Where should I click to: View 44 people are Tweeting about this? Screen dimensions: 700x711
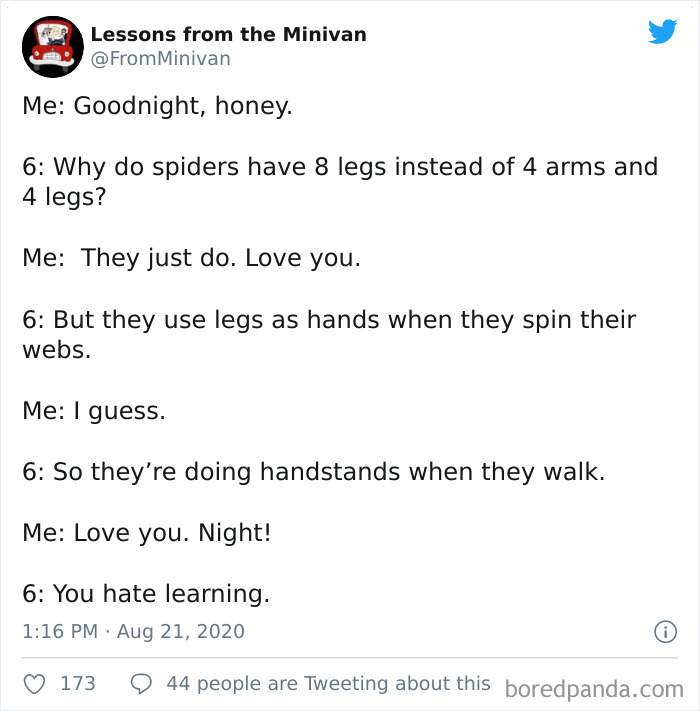point(328,683)
